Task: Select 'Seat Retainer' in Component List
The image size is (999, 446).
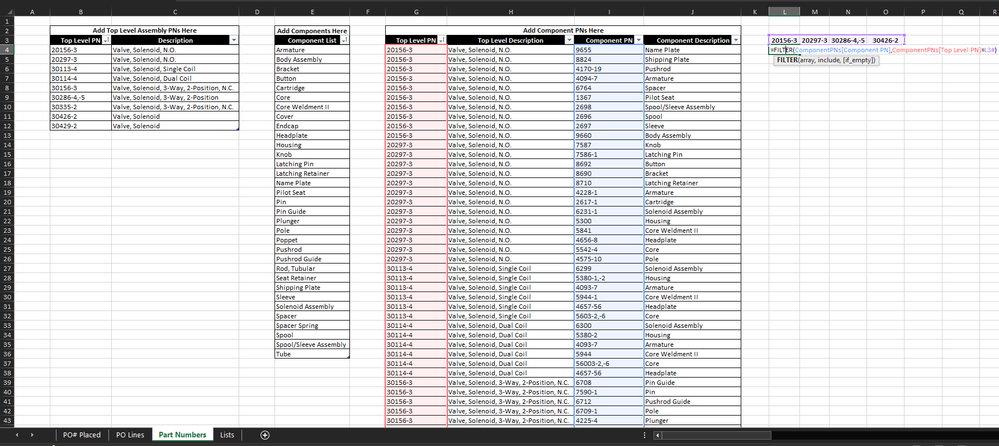Action: point(312,278)
